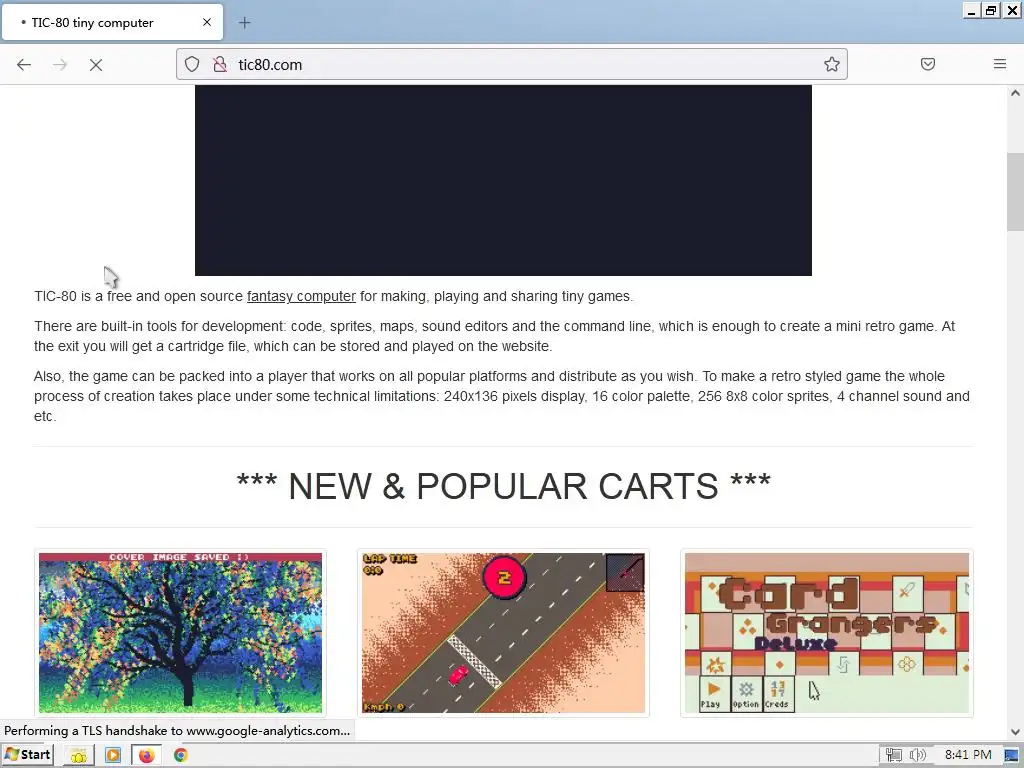This screenshot has height=768, width=1024.
Task: Click the 8:41 PM system clock
Action: coord(968,755)
